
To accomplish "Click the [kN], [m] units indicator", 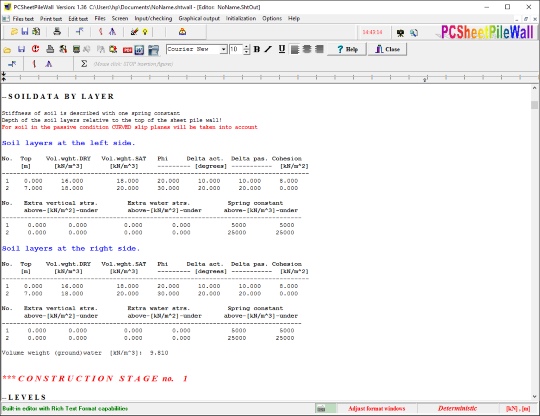I will tap(518, 409).
